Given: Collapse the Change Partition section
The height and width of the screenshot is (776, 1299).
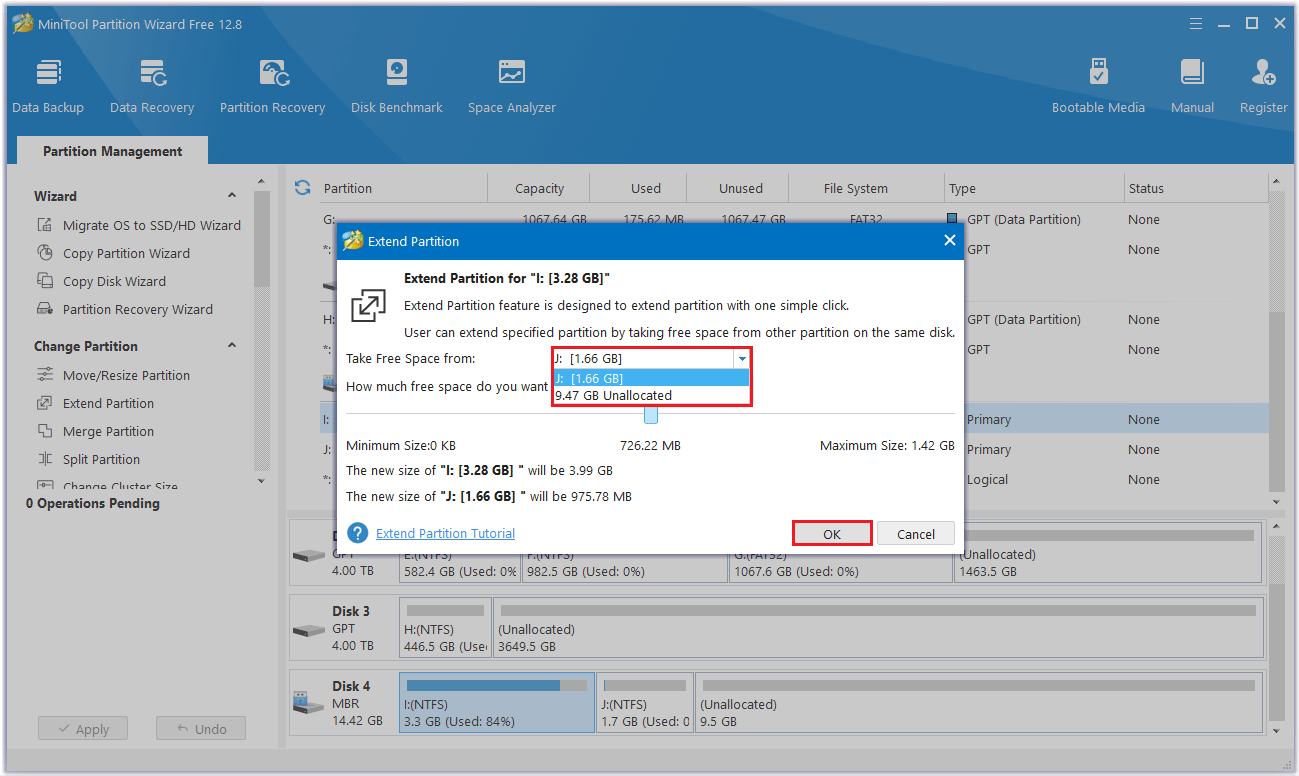Looking at the screenshot, I should click(232, 346).
